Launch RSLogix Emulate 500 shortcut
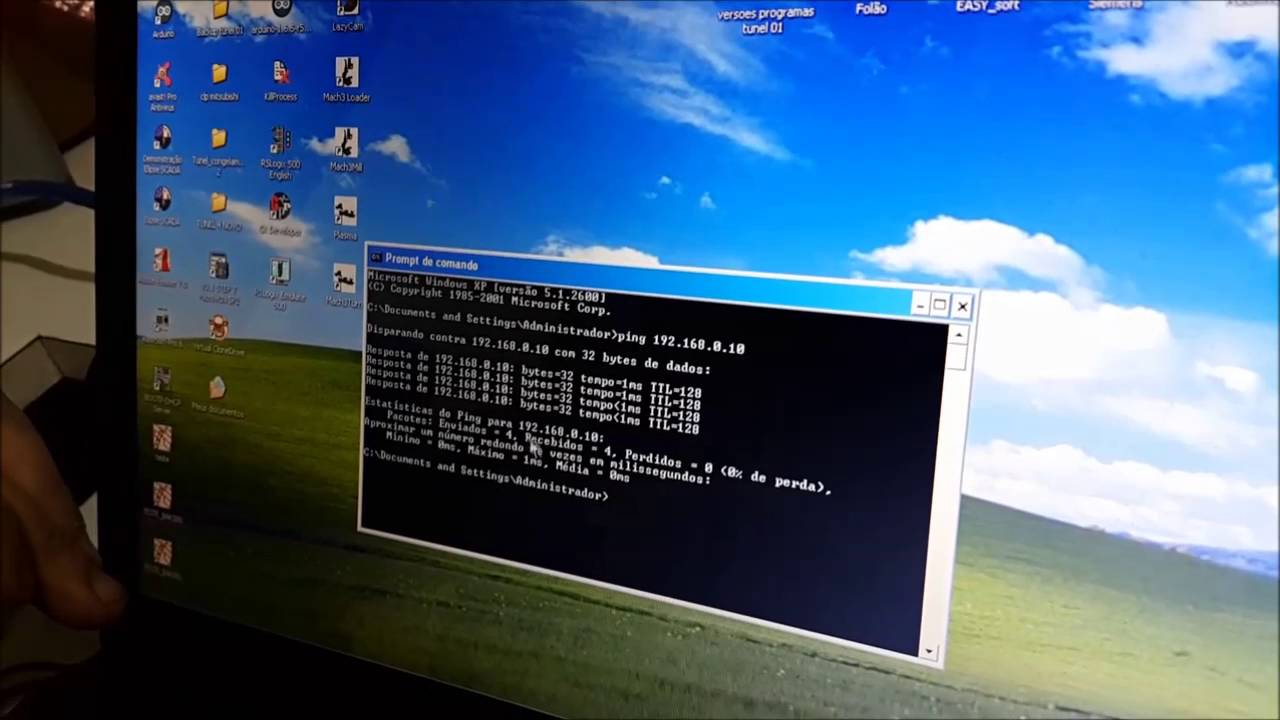 (x=280, y=284)
